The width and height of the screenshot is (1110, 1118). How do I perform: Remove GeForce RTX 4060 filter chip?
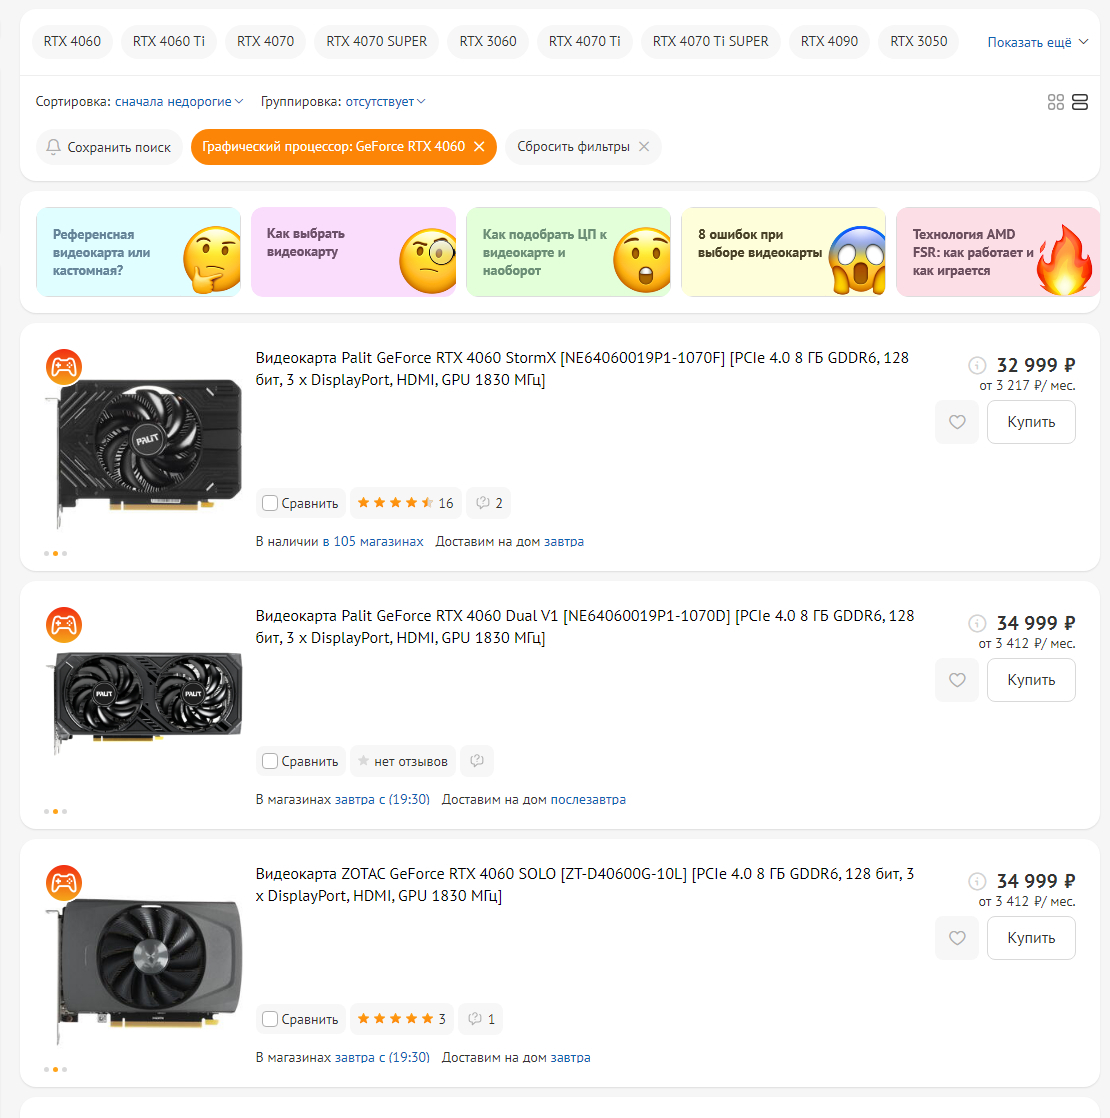tap(479, 147)
